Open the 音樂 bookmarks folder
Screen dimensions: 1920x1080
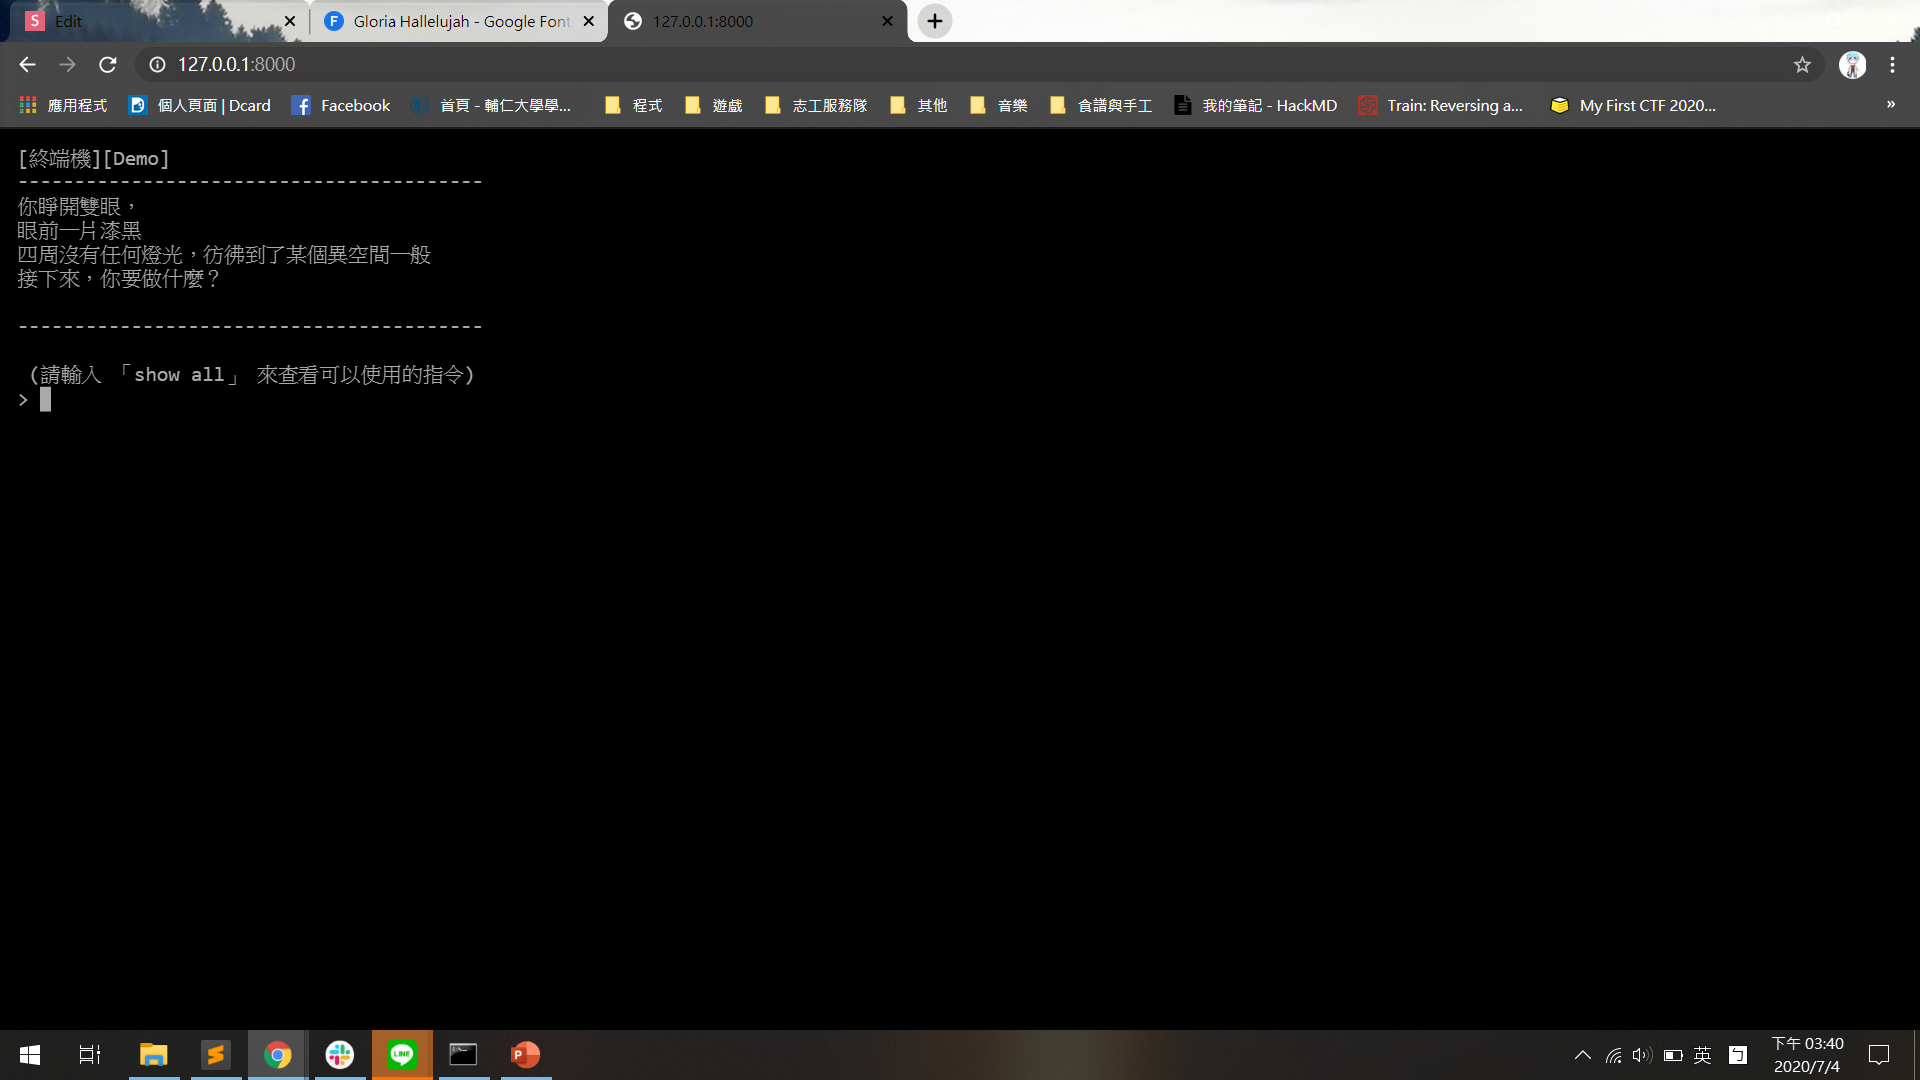[x=999, y=105]
